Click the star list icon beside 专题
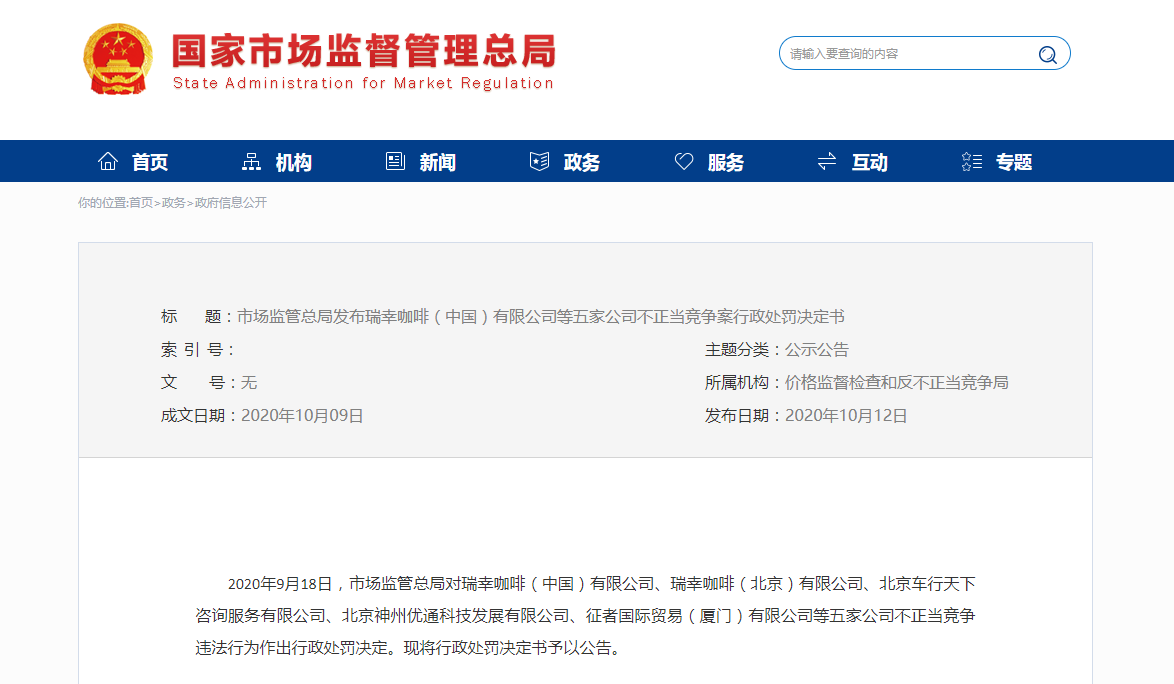 point(969,160)
